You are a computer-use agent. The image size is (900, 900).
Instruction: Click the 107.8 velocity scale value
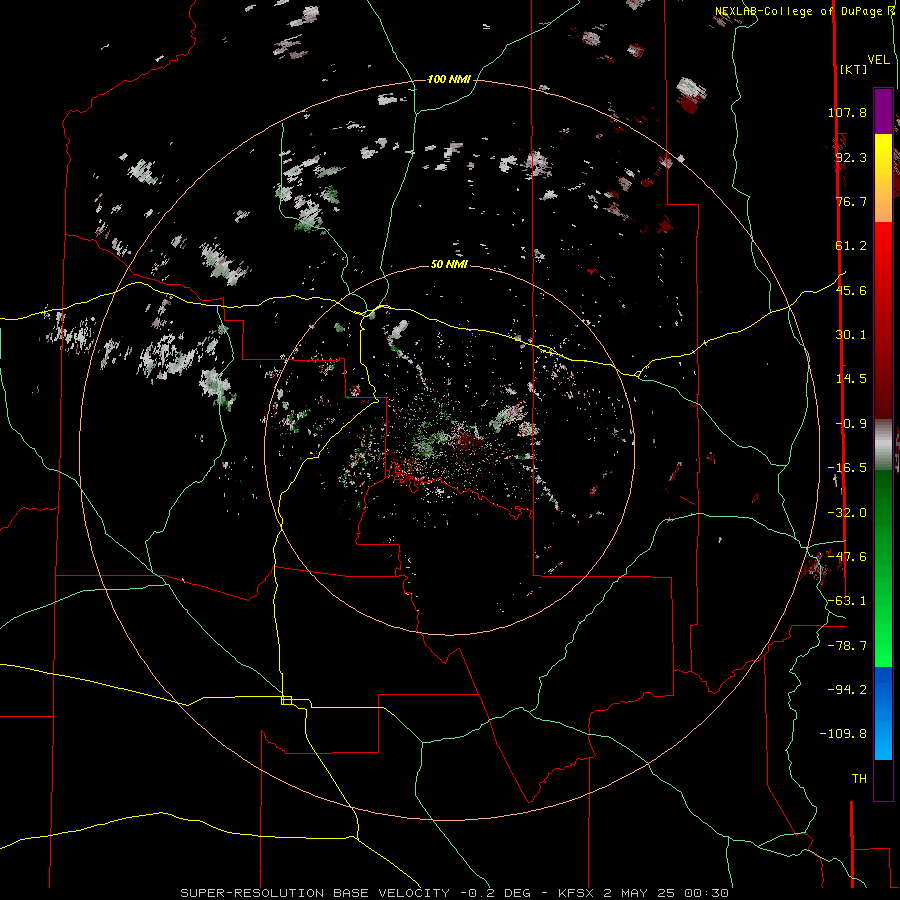click(847, 112)
